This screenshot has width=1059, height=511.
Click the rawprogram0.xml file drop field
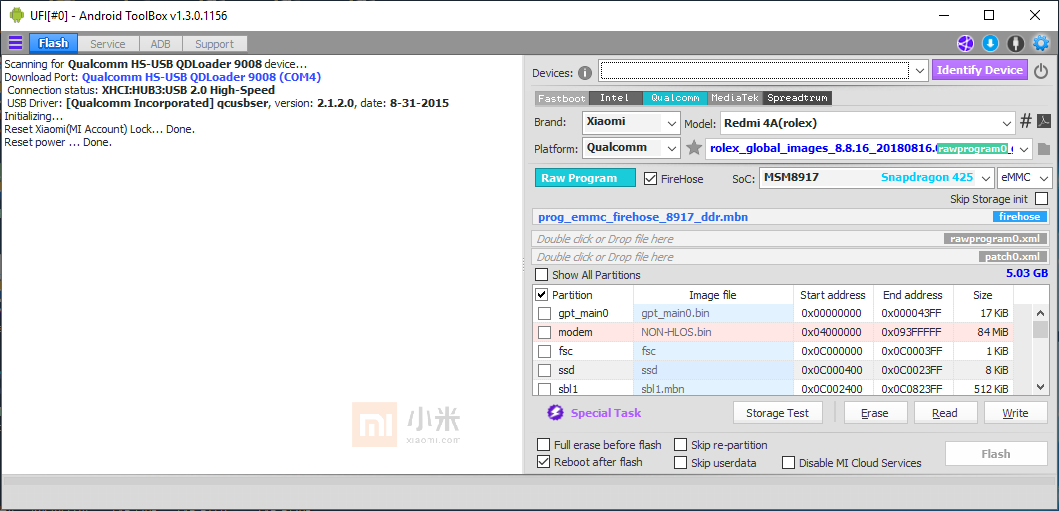[791, 238]
